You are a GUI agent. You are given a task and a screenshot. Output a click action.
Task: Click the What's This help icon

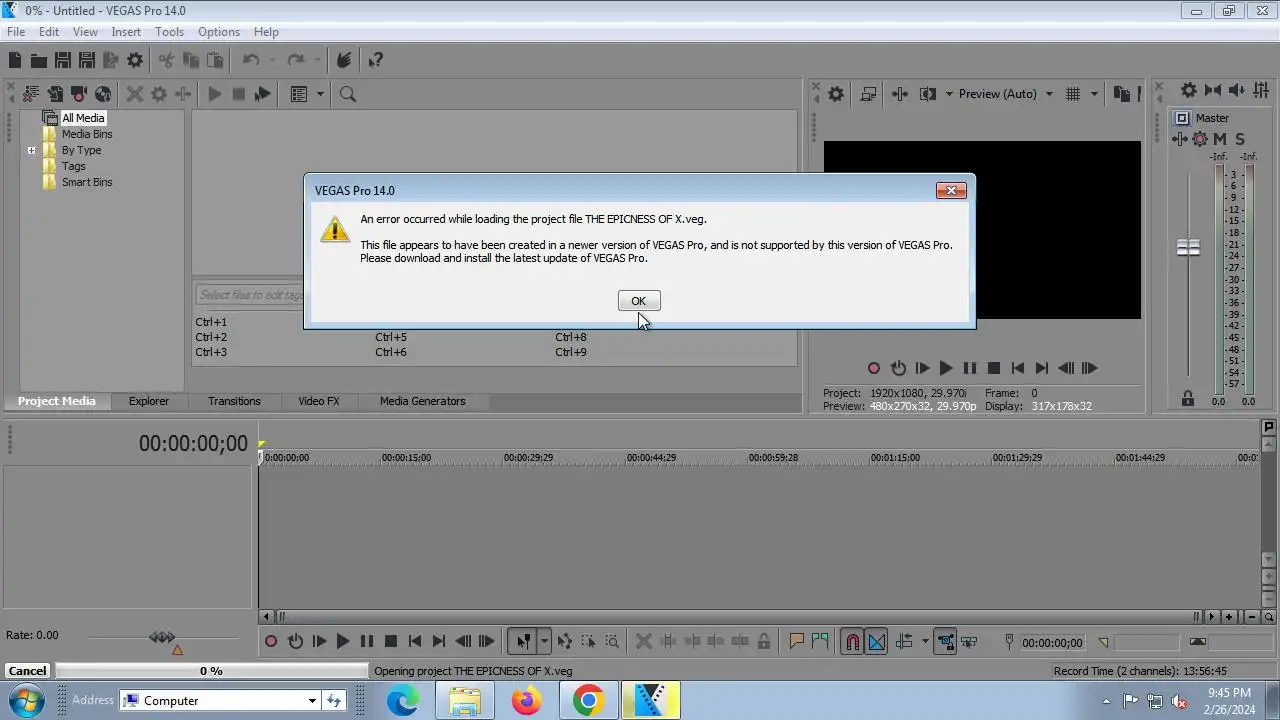click(375, 61)
